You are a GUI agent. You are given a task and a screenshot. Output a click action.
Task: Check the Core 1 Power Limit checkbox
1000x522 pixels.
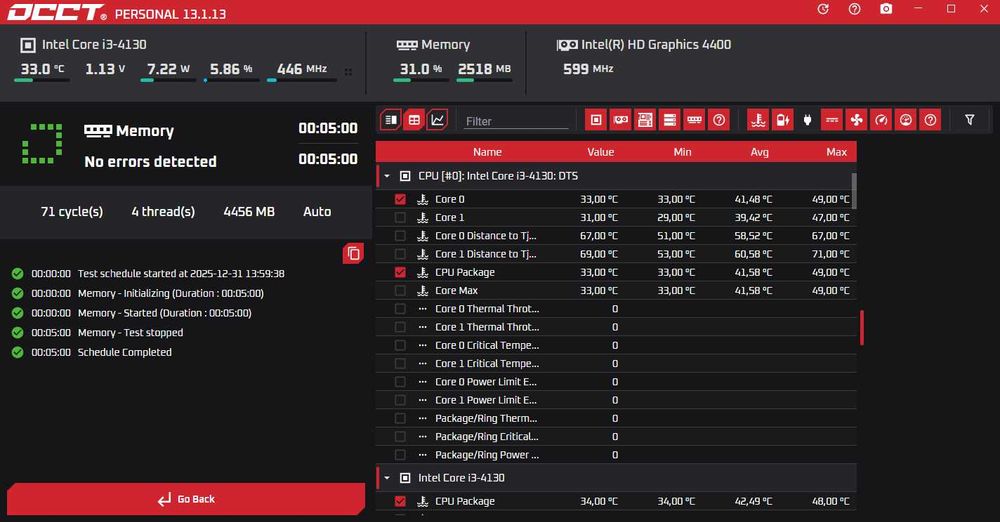pos(400,400)
